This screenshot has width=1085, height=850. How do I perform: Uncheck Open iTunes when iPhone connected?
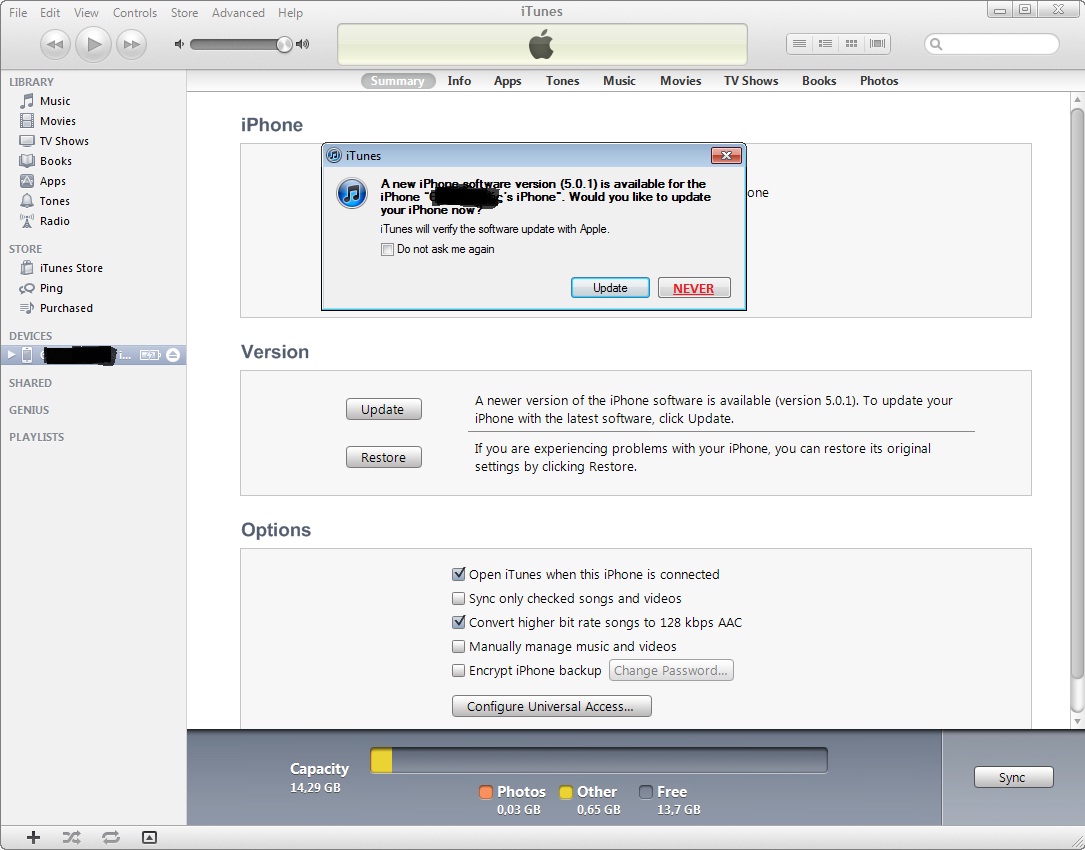(x=458, y=574)
